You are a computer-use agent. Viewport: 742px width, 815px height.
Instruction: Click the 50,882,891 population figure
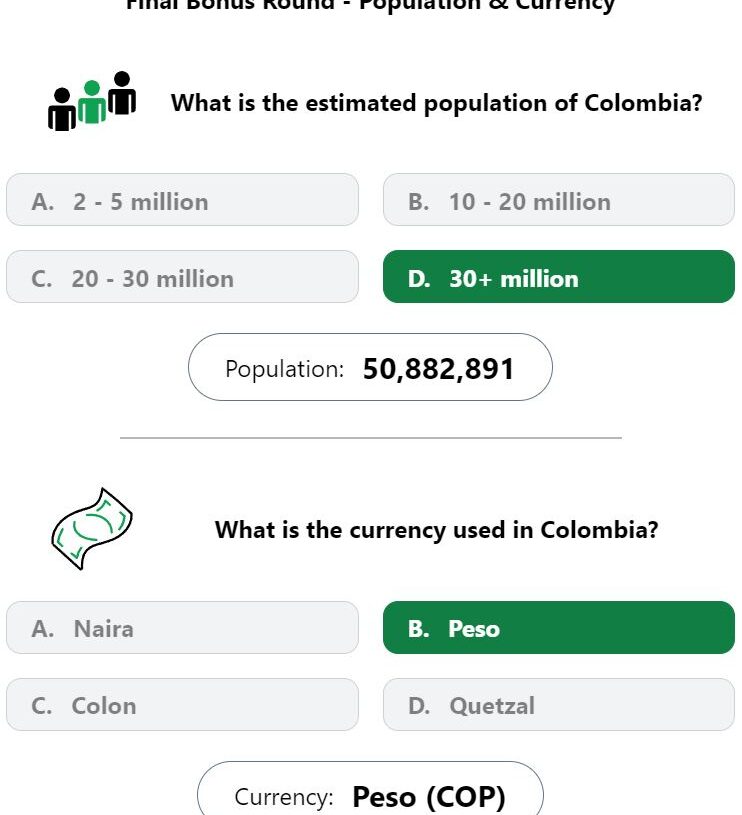coord(438,369)
